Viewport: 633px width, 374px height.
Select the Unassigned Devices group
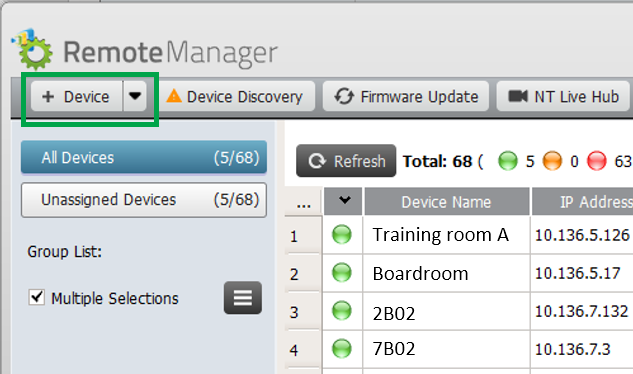pyautogui.click(x=144, y=200)
